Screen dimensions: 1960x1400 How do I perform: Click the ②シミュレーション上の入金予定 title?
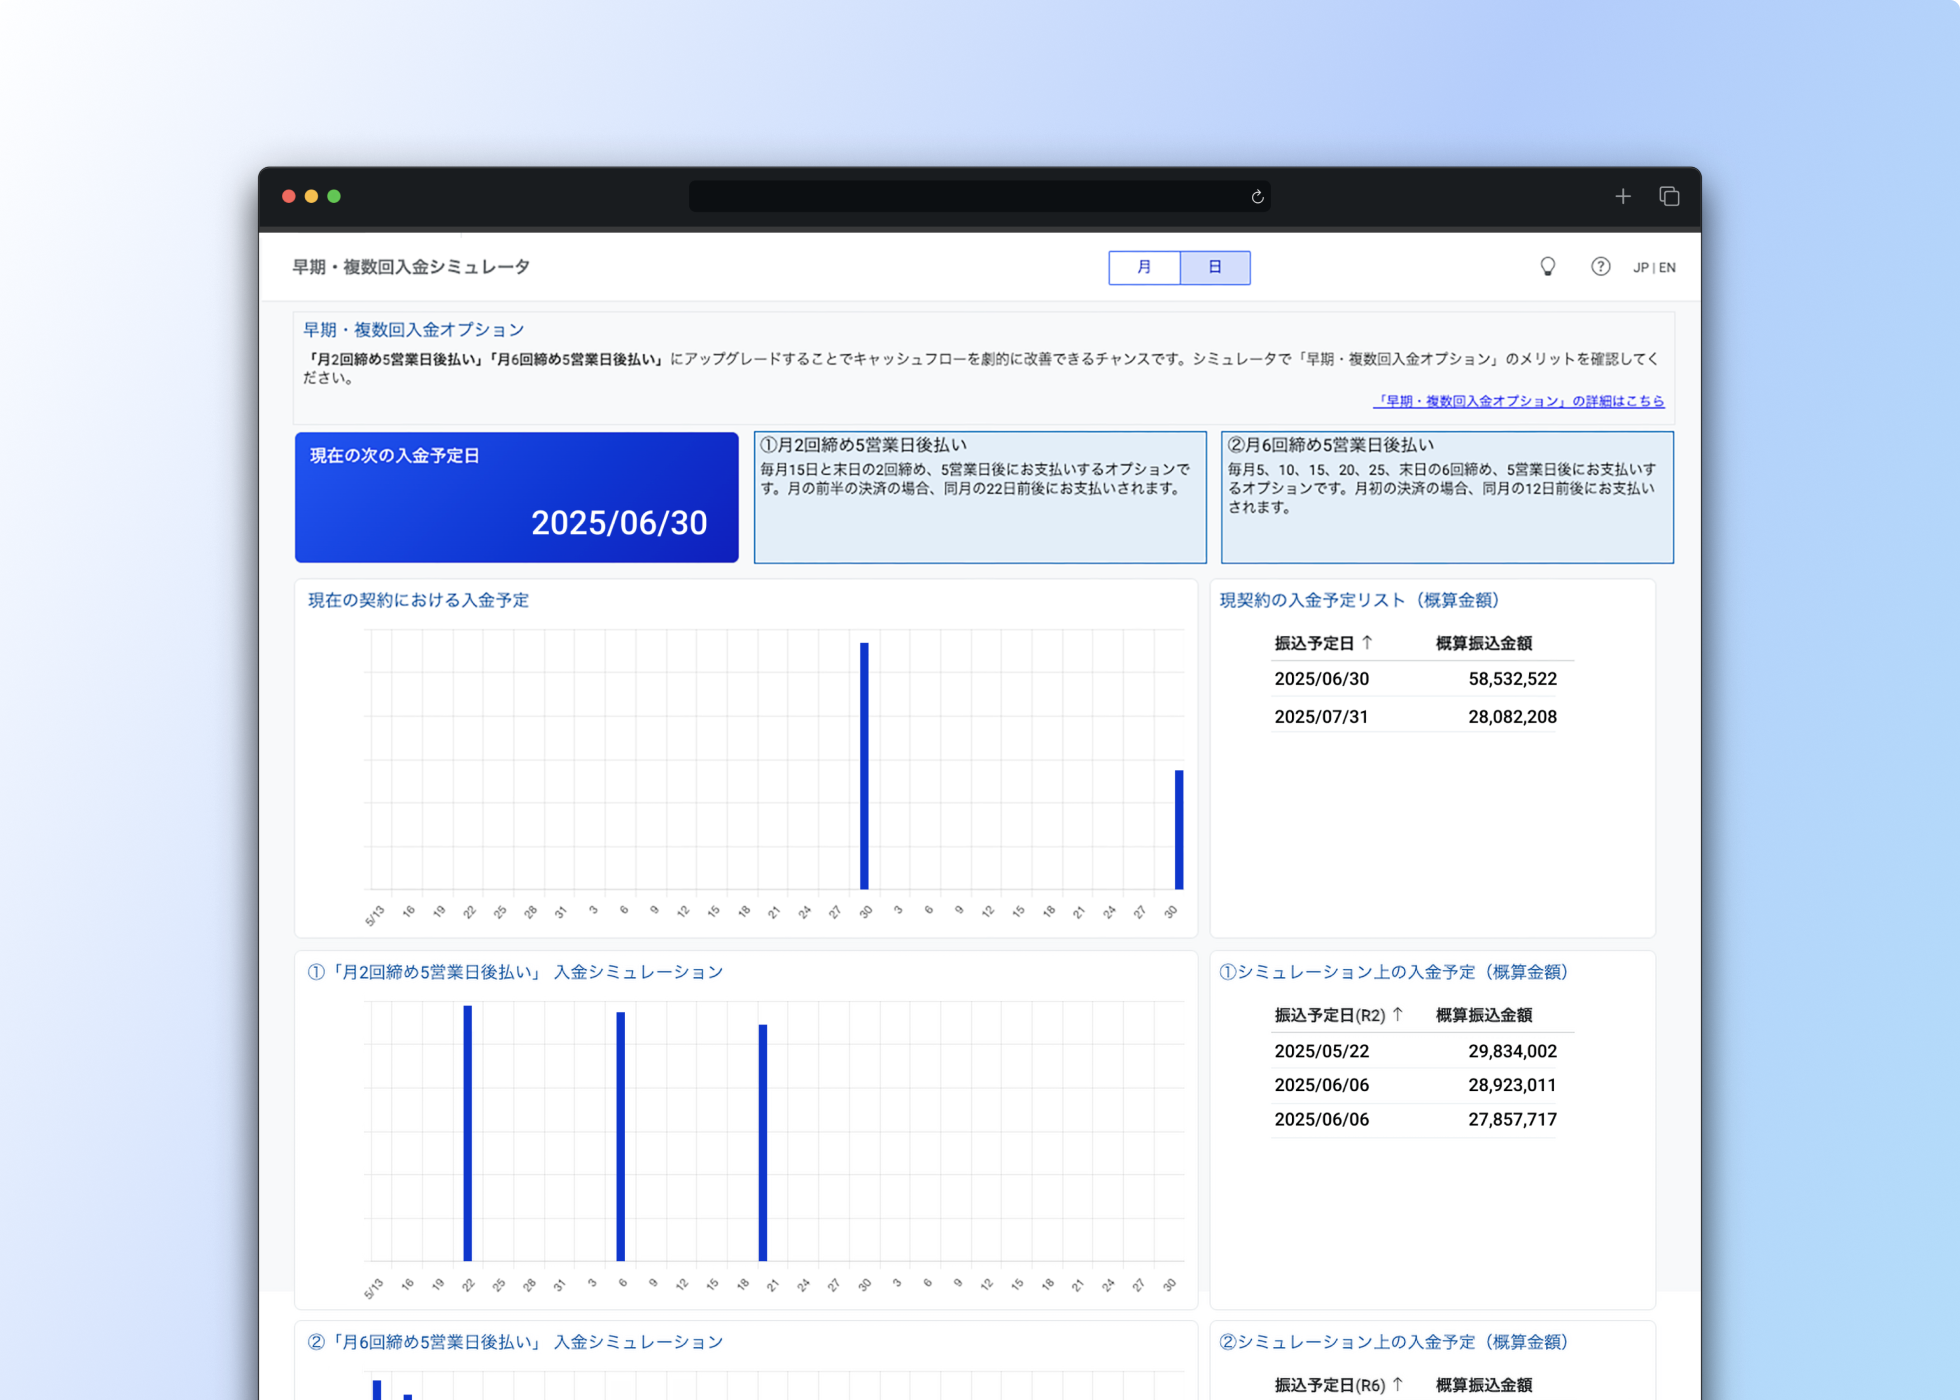(1393, 1342)
